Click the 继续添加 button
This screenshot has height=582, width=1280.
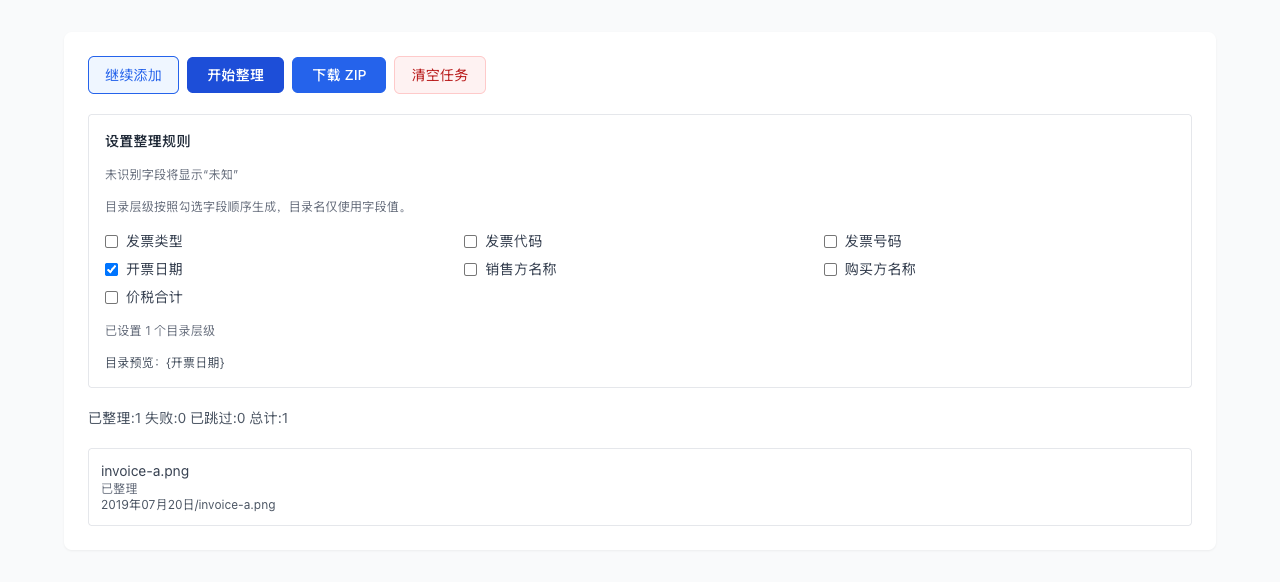tap(133, 75)
